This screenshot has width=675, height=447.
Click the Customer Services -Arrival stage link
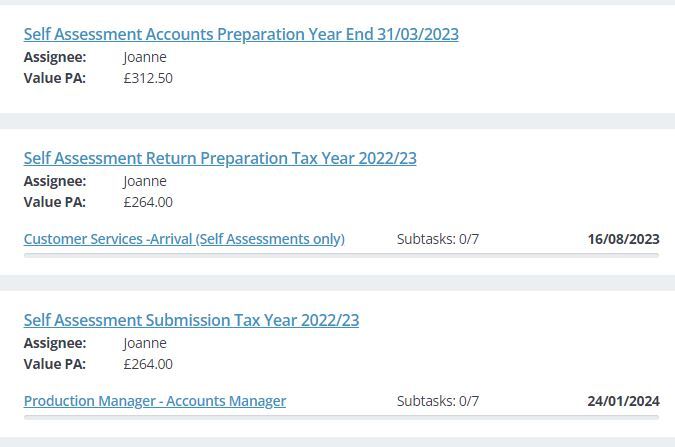coord(184,239)
